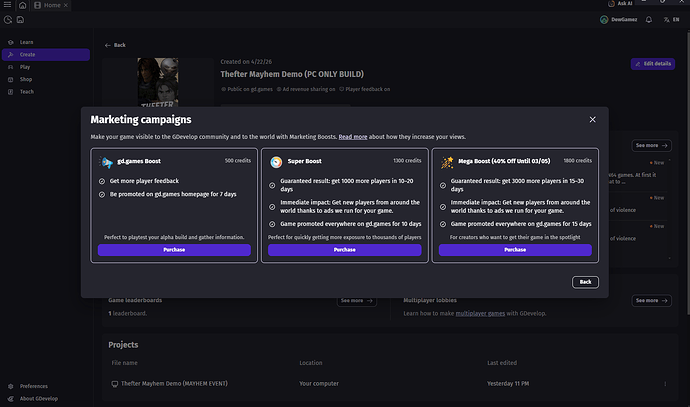Image resolution: width=690 pixels, height=407 pixels.
Task: Click the '1800 credits' price label
Action: tap(577, 161)
